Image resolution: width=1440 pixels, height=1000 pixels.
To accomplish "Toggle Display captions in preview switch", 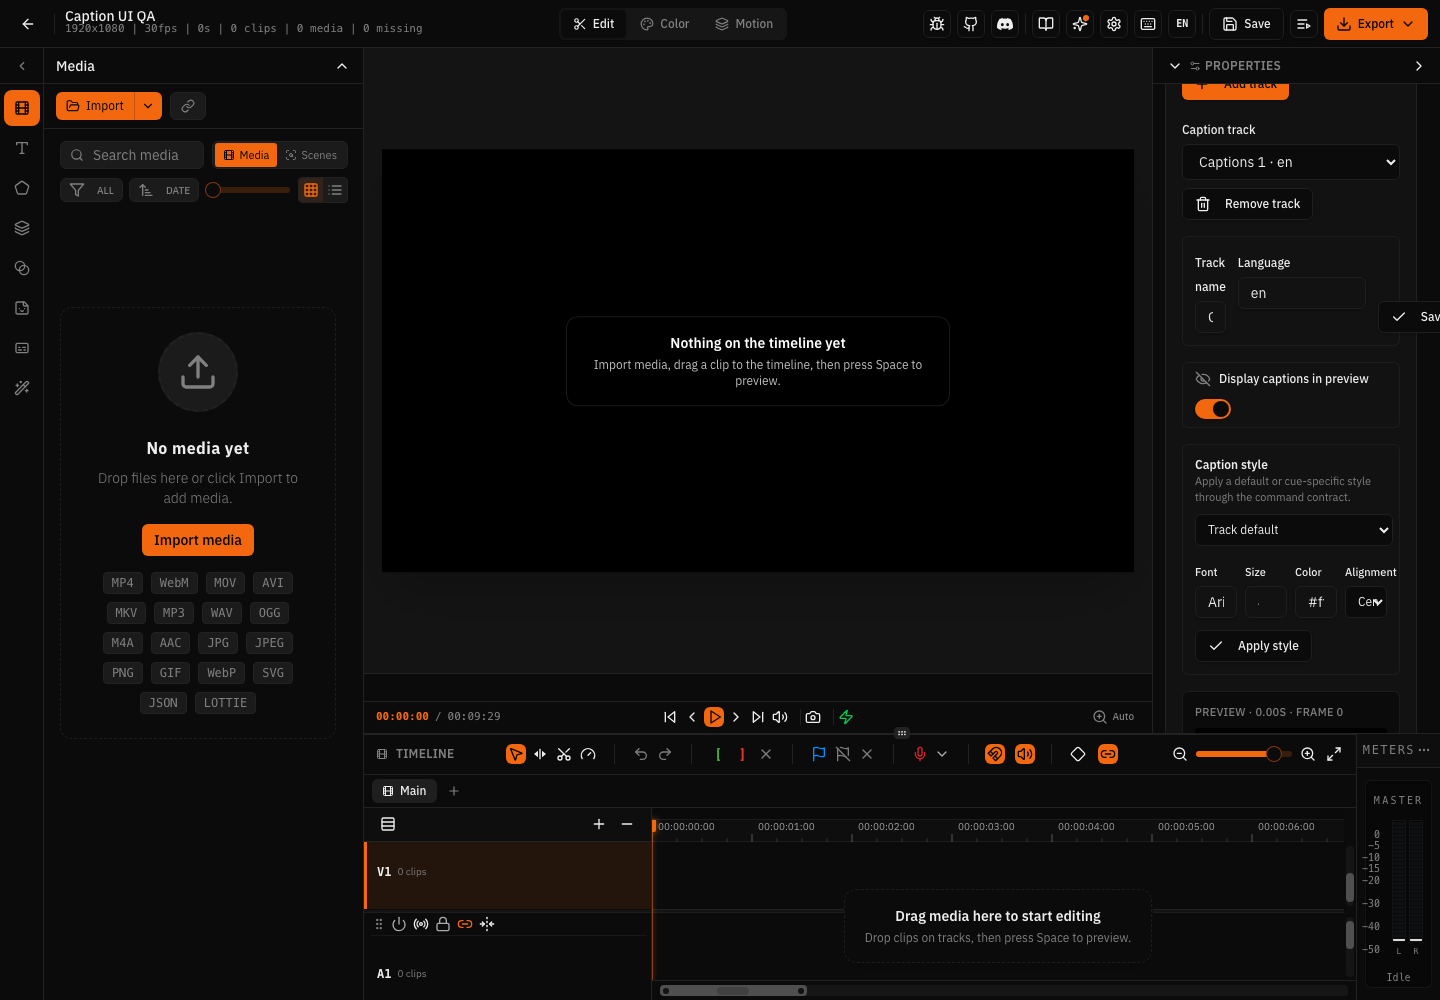I will (1213, 409).
